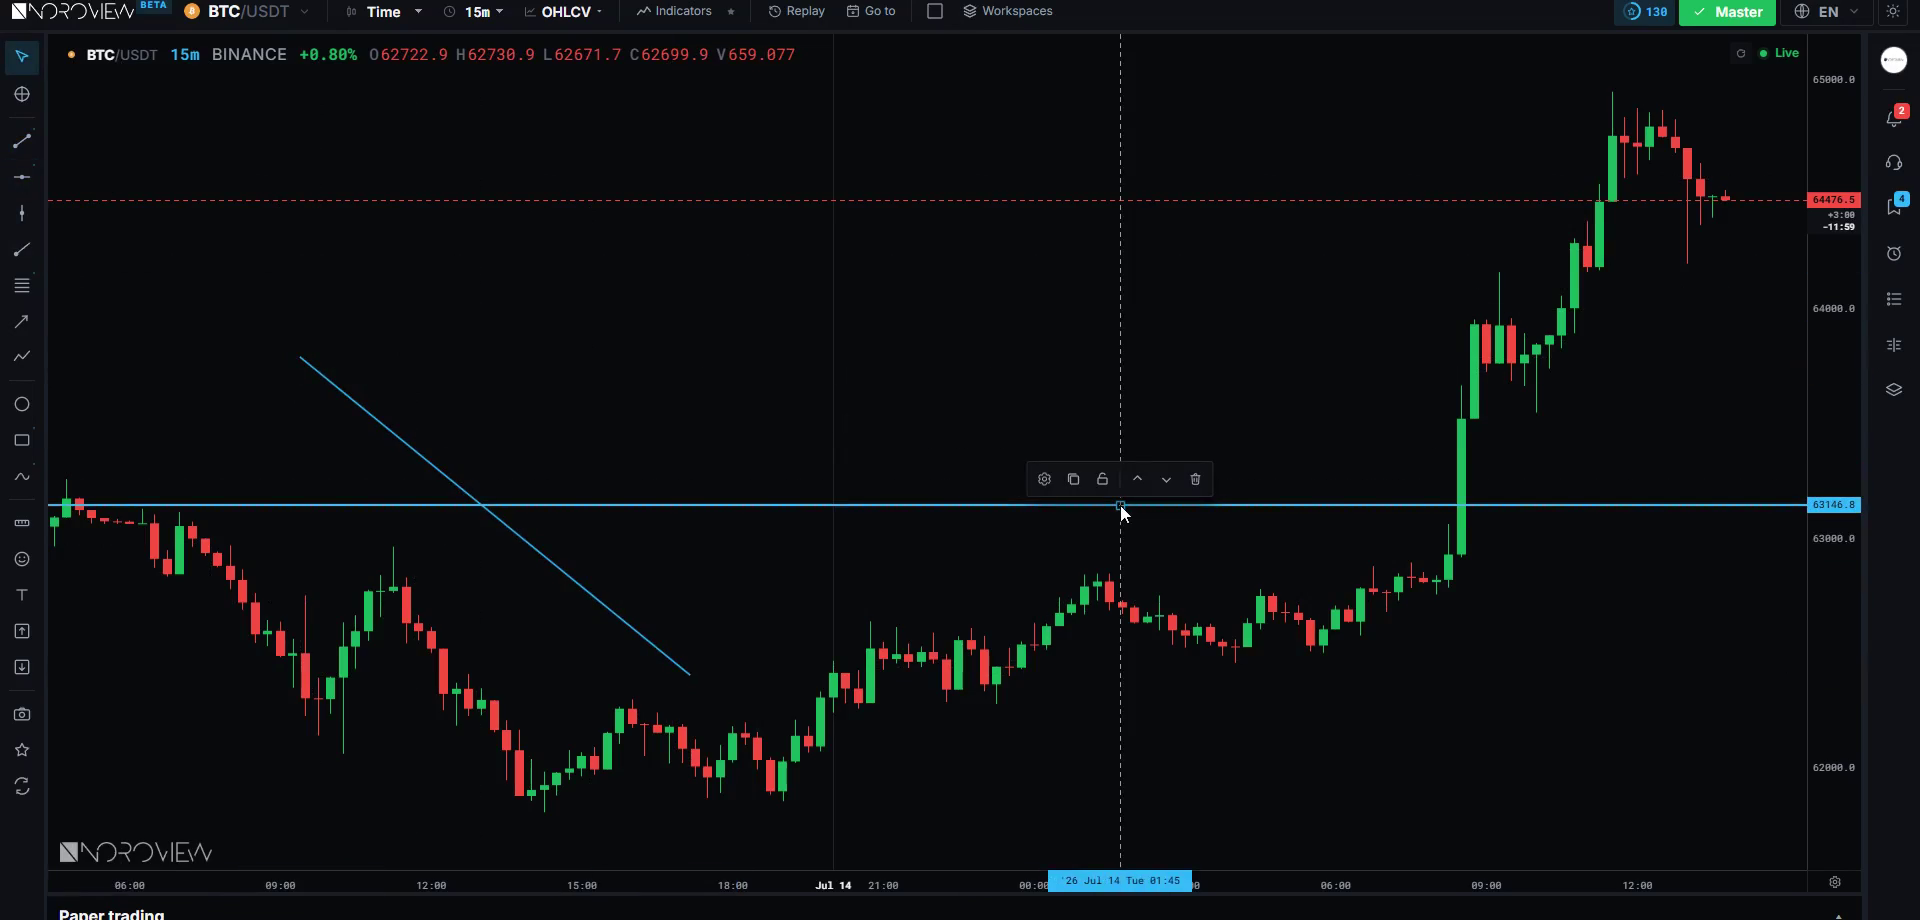1920x920 pixels.
Task: Take a chart screenshot with camera icon
Action: click(22, 714)
